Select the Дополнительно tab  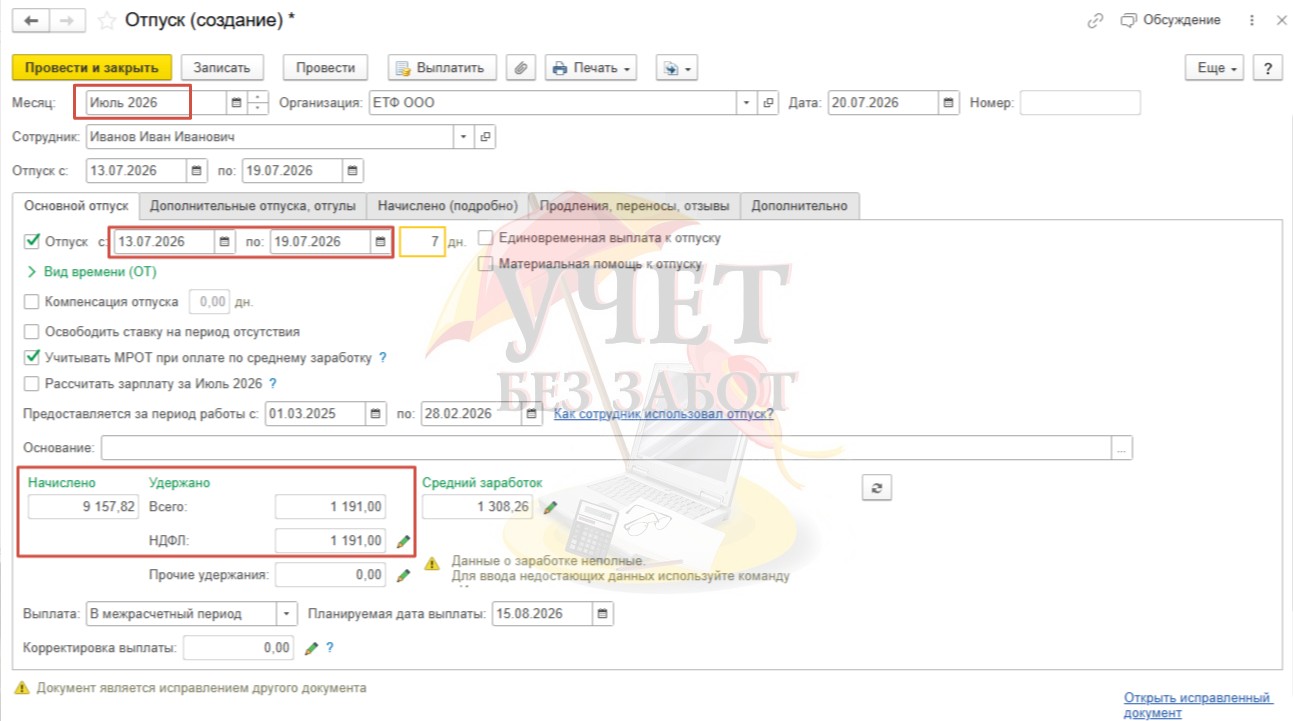[x=800, y=206]
